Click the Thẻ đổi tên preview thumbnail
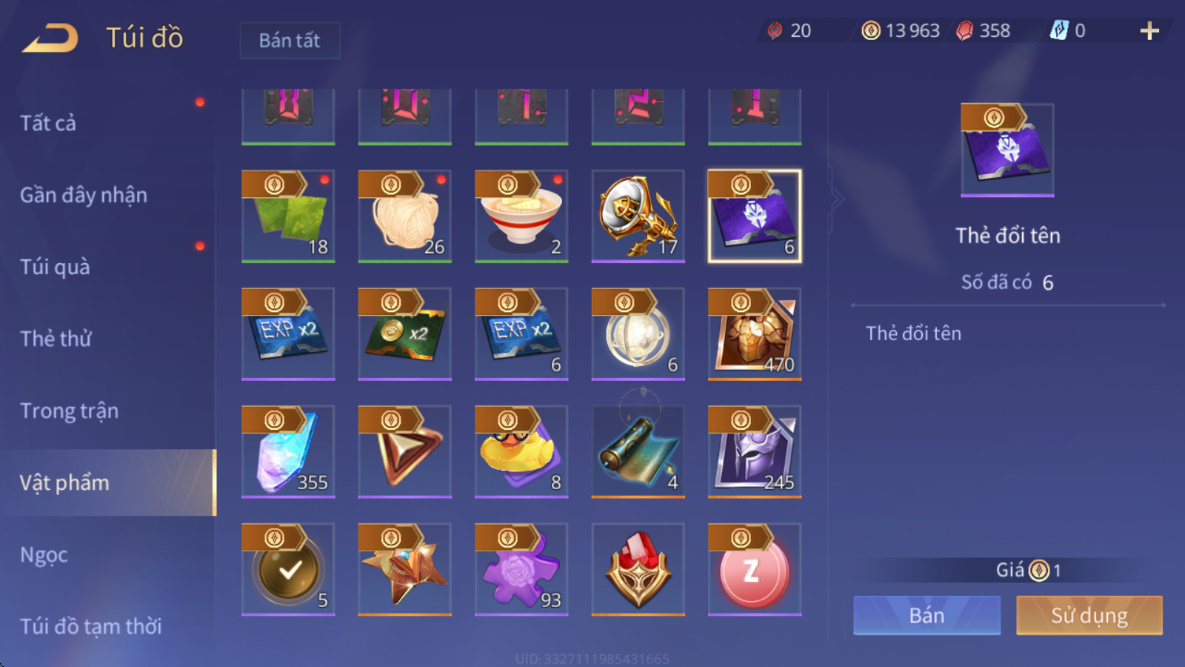 [1007, 150]
